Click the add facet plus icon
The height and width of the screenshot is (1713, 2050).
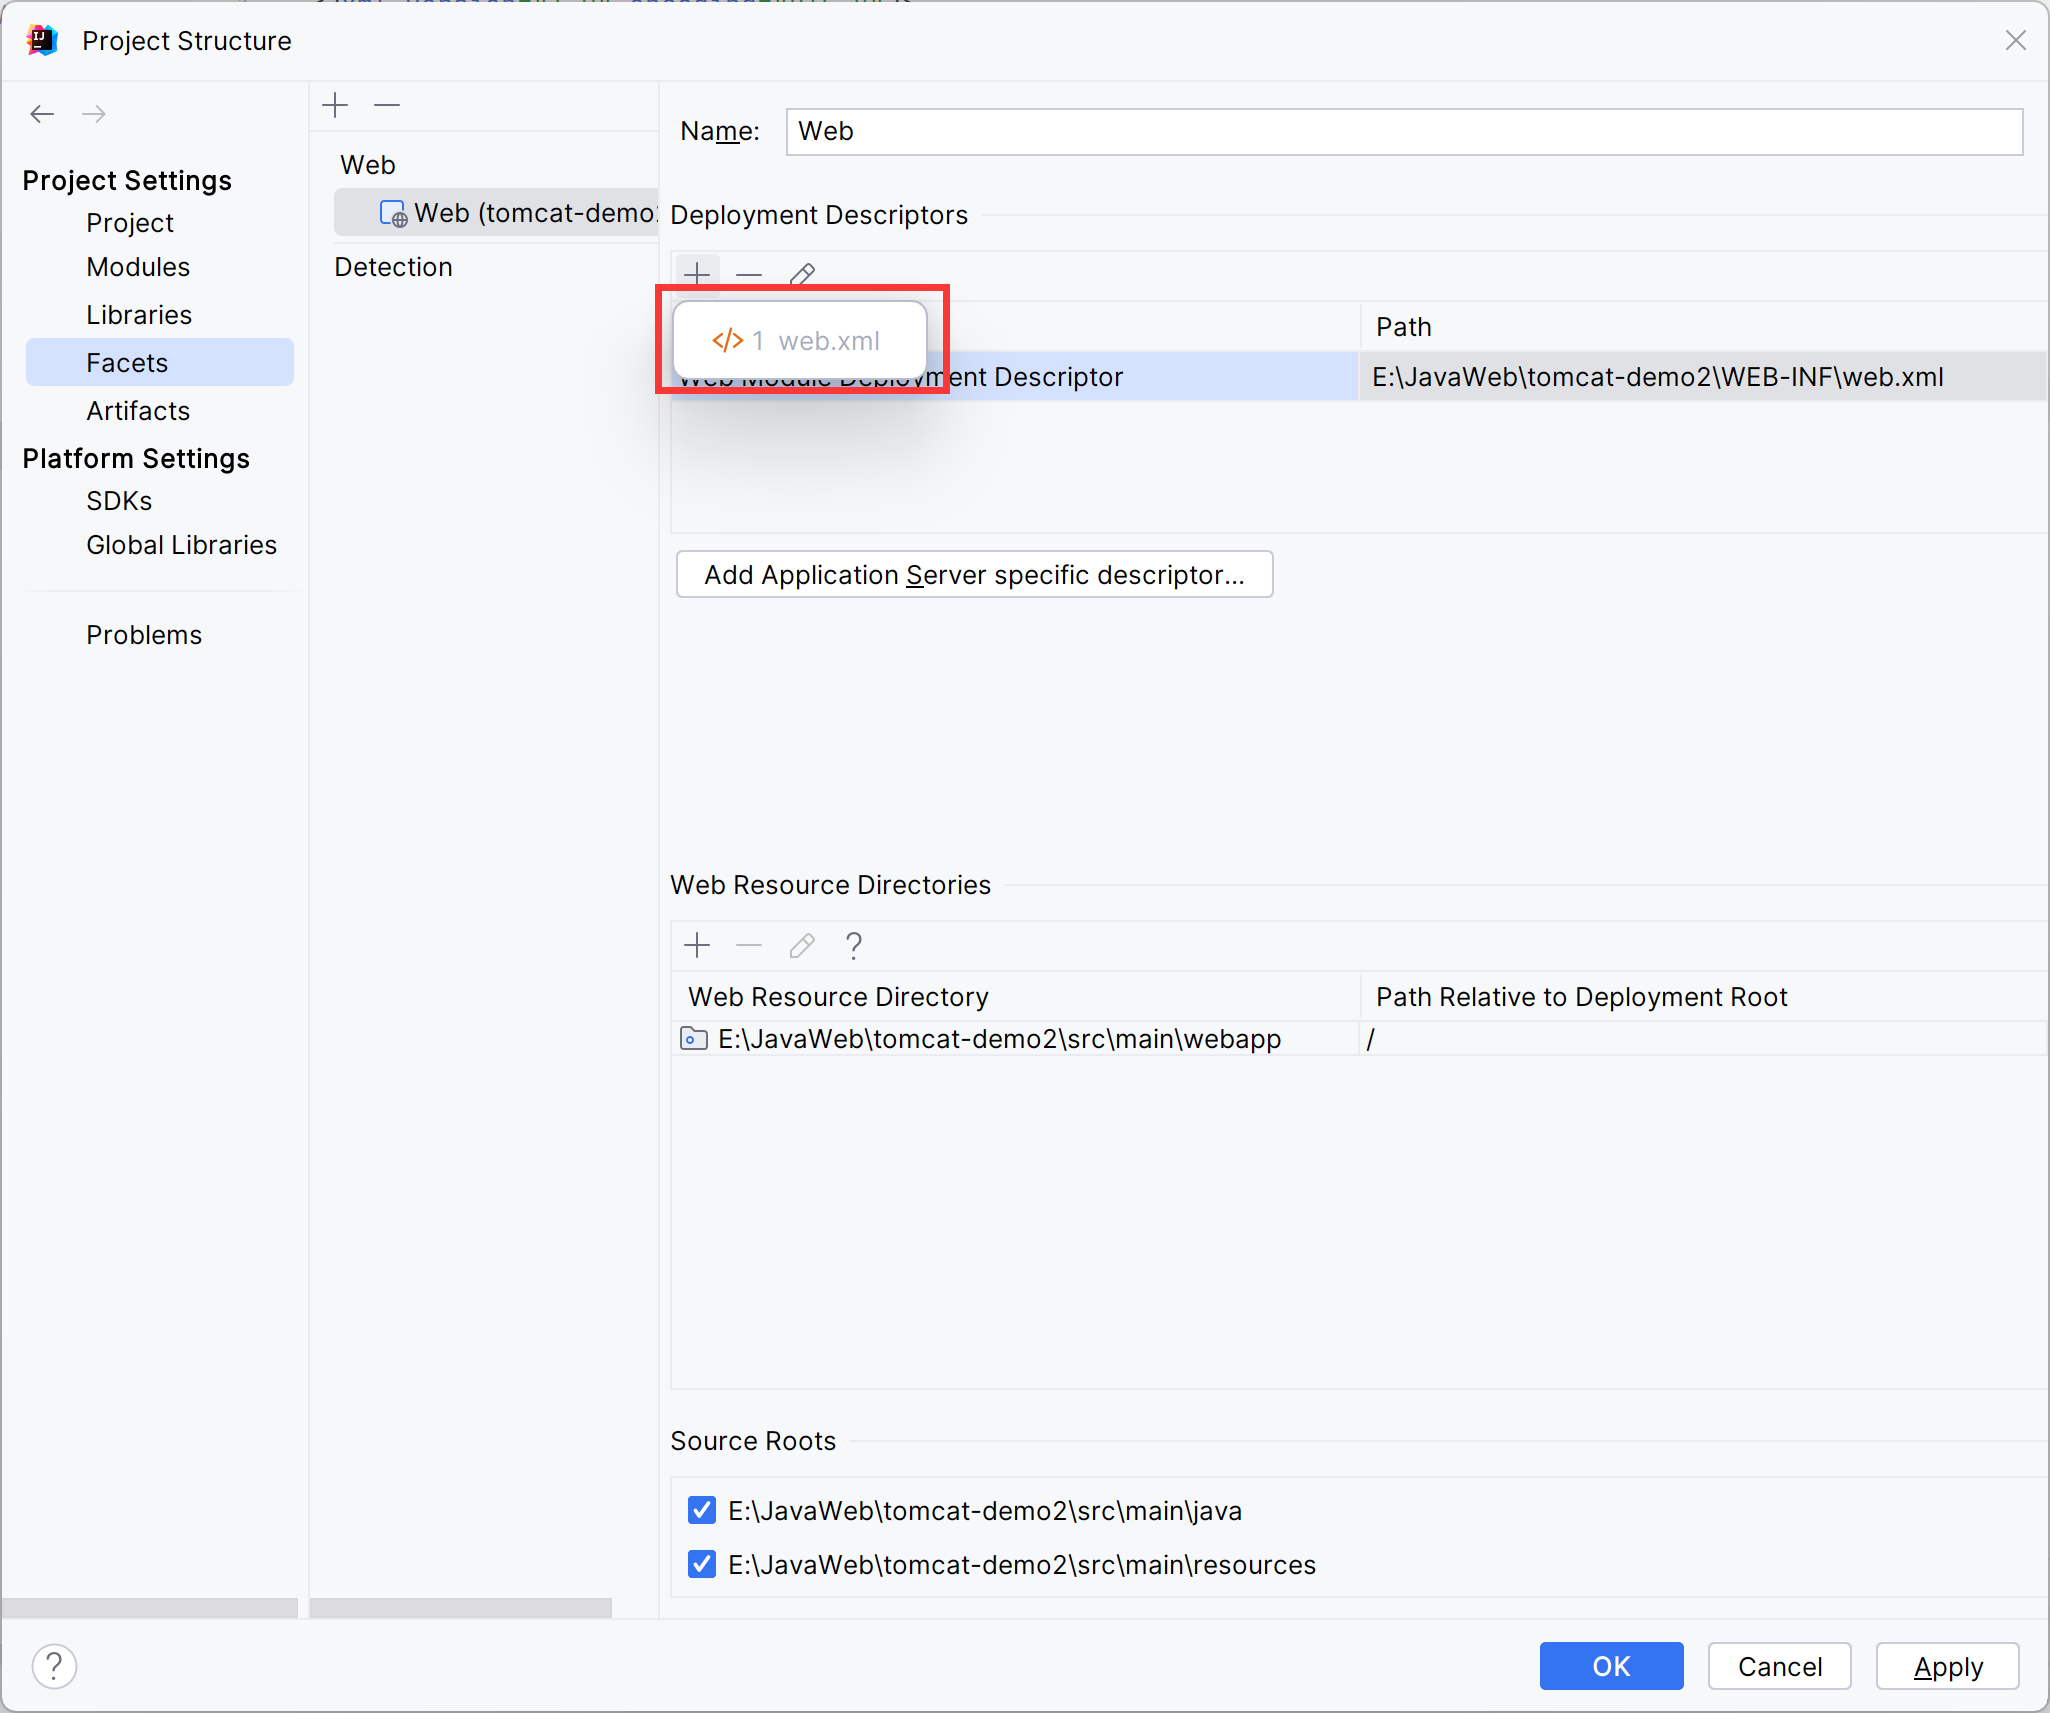(336, 105)
